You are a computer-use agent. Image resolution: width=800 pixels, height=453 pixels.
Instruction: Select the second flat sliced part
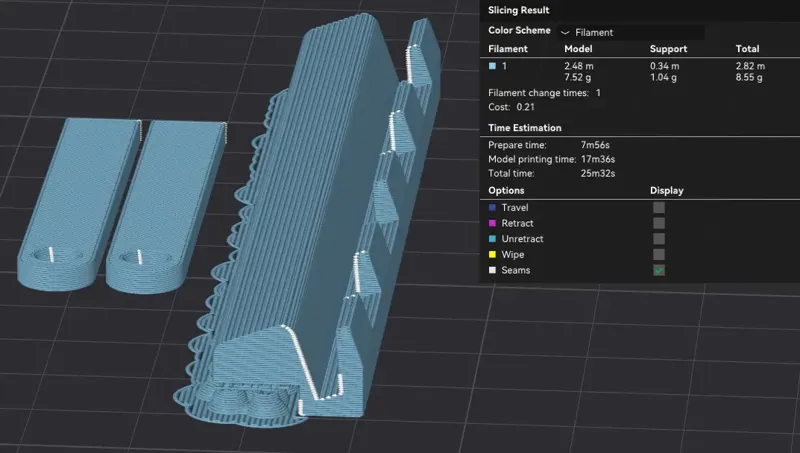coord(167,207)
